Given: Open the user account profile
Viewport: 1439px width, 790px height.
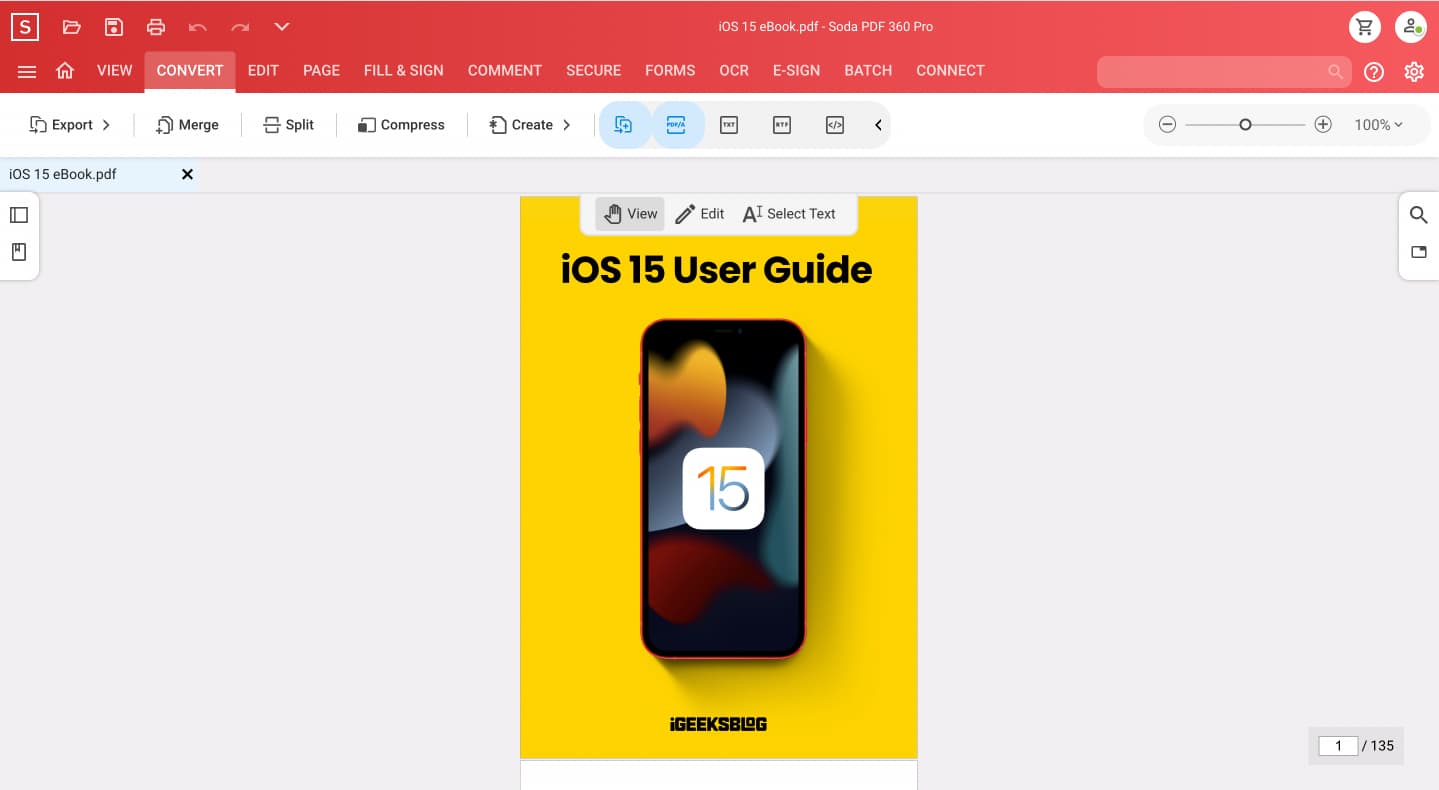Looking at the screenshot, I should (1411, 27).
